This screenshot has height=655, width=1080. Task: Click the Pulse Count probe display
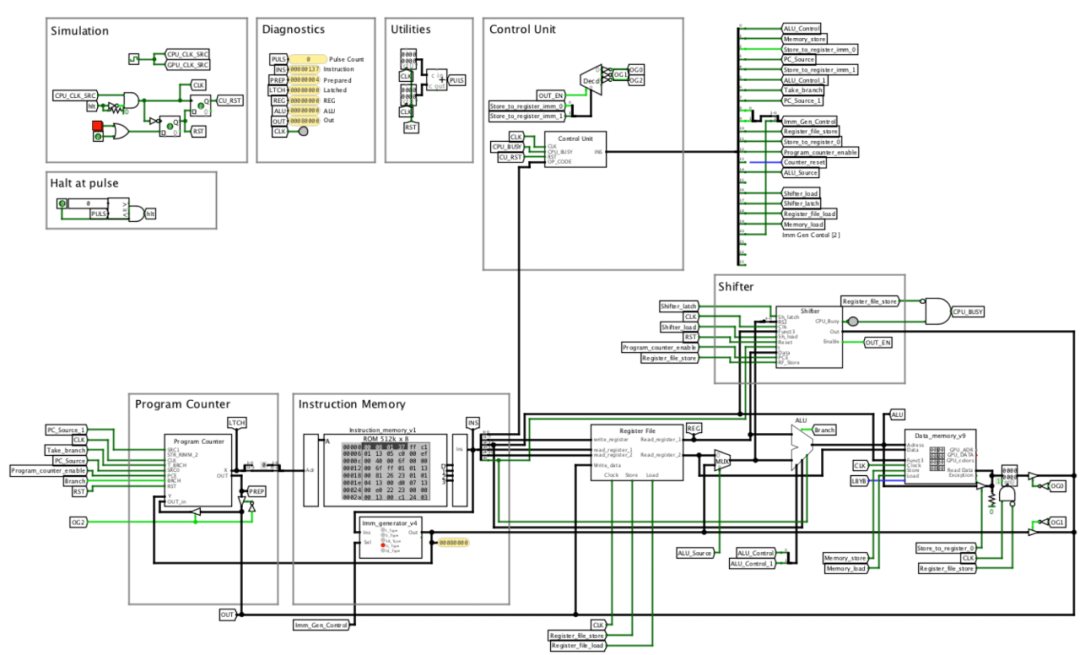tap(308, 59)
